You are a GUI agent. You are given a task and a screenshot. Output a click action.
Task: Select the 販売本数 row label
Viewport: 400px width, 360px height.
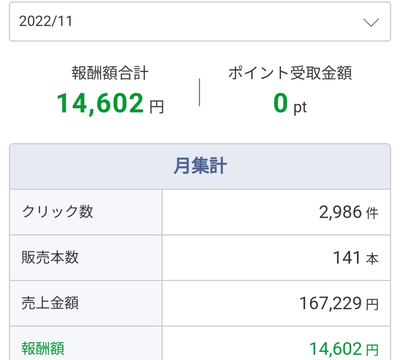click(x=50, y=257)
